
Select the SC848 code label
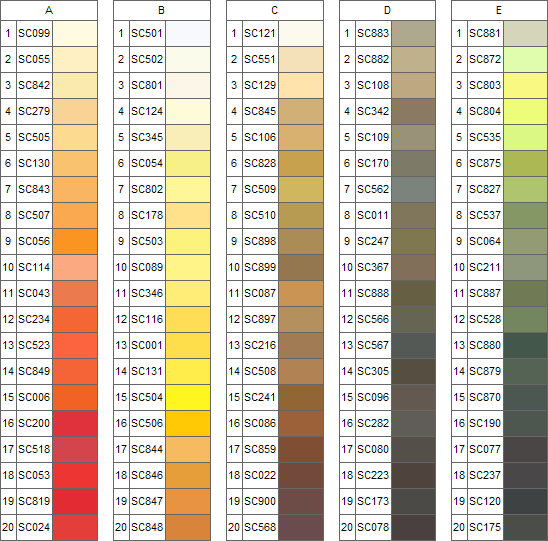coord(147,527)
